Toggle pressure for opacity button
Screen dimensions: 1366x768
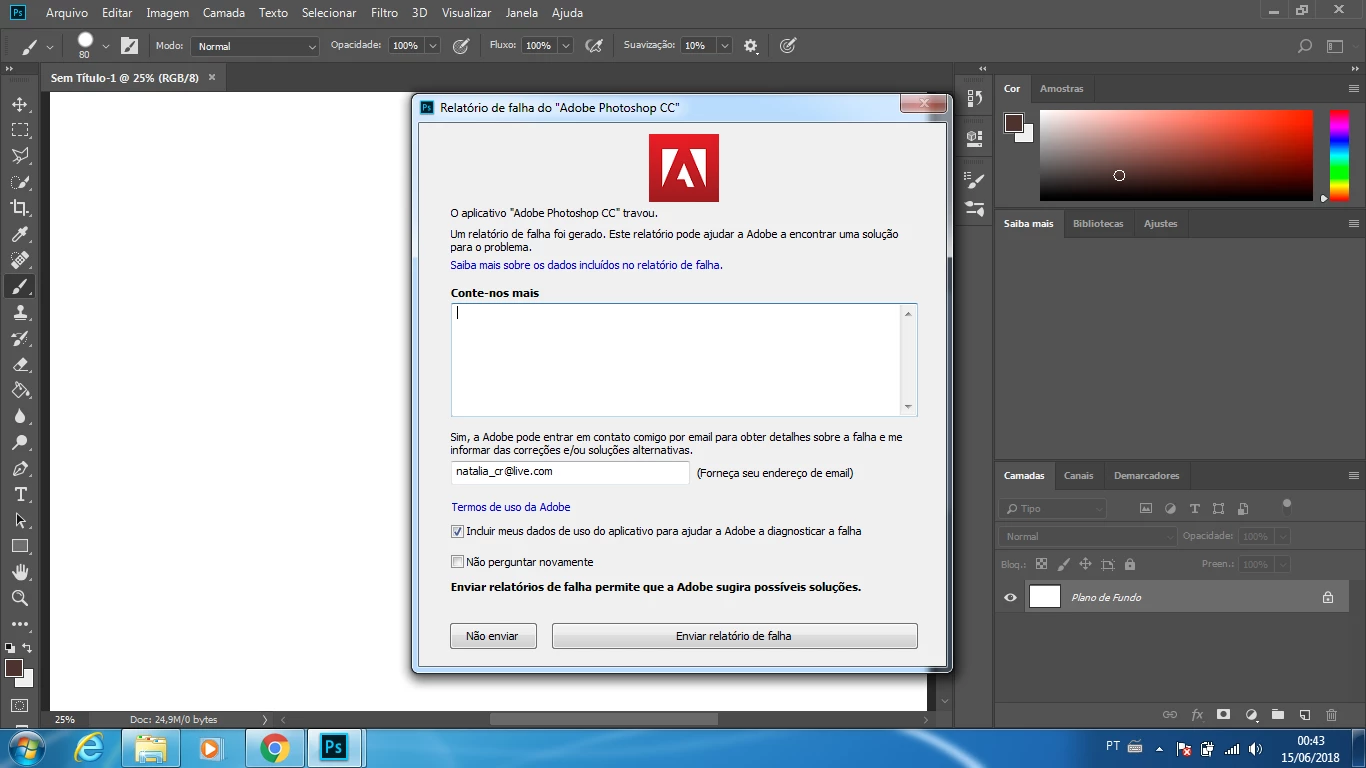click(461, 46)
